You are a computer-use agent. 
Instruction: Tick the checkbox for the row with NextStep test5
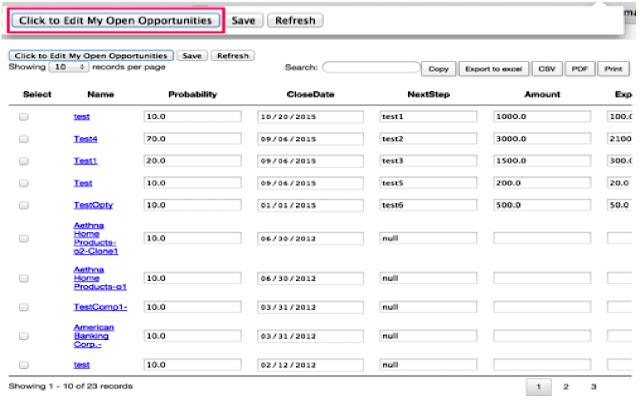24,183
